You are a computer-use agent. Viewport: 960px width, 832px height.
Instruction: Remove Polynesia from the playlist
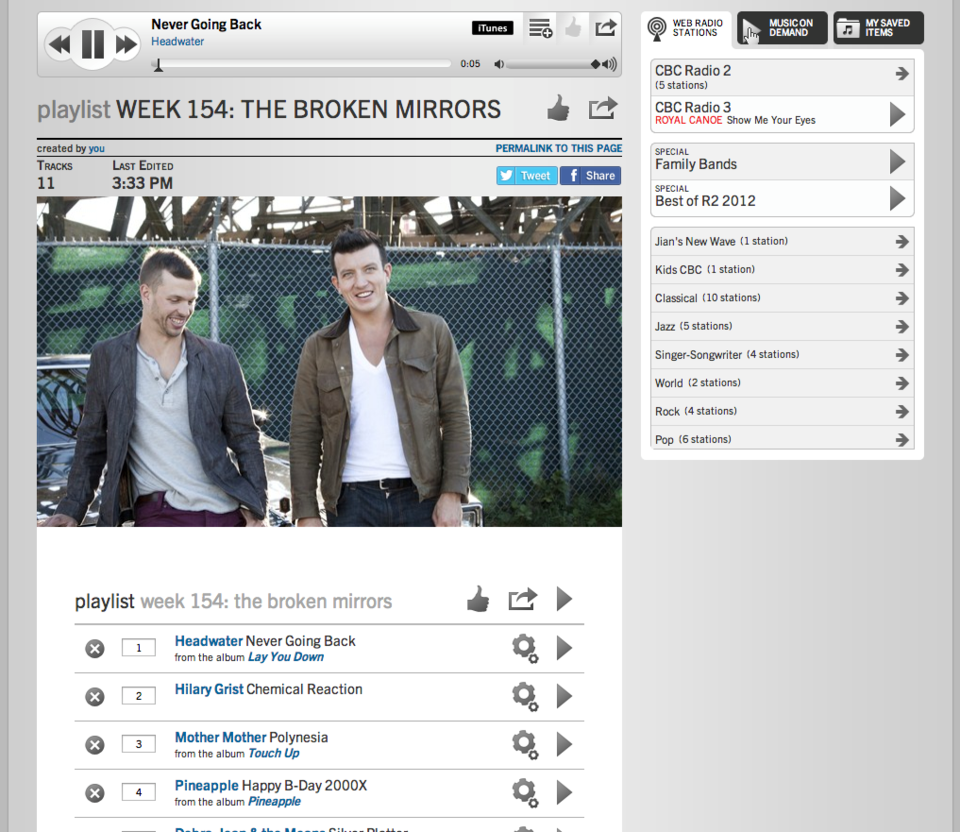(x=95, y=745)
